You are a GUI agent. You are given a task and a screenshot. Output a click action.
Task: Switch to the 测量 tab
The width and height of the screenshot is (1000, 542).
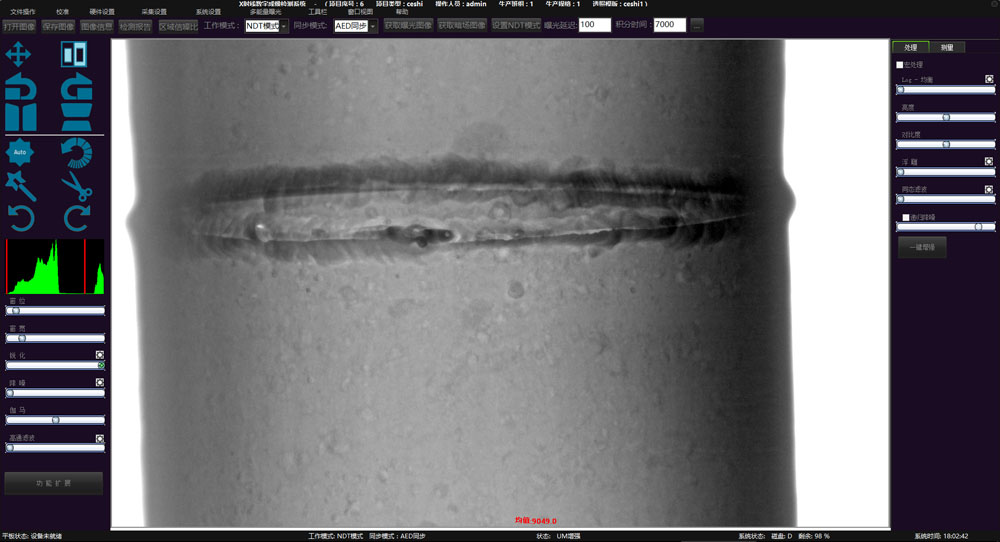click(x=947, y=47)
